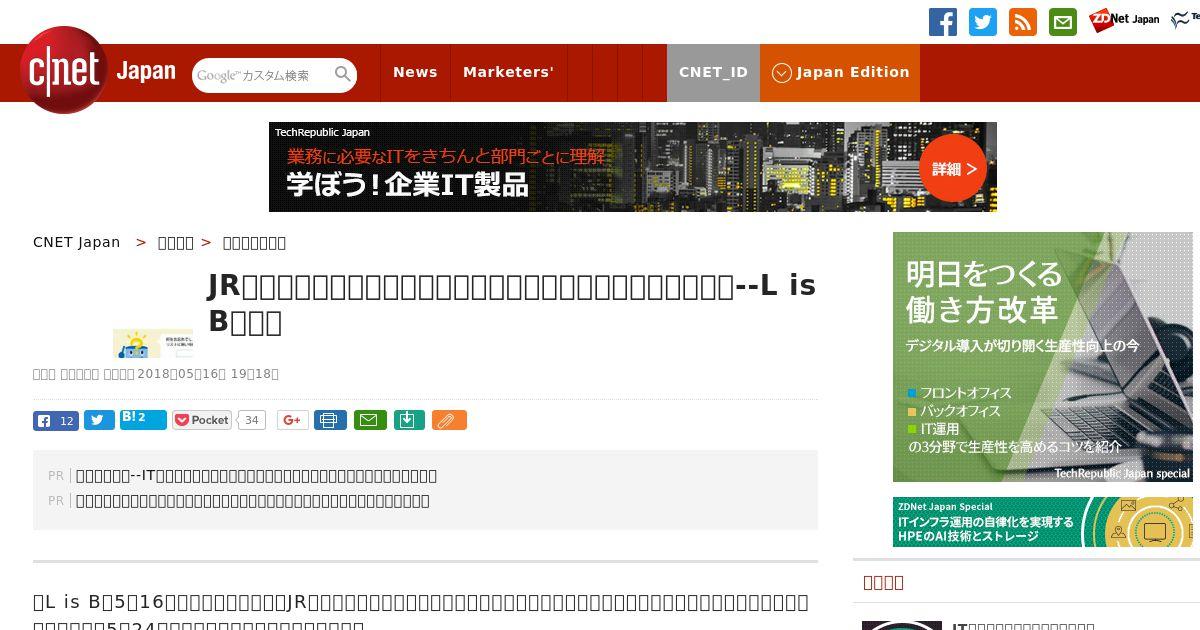
Task: Share article via Twitter button
Action: tap(99, 420)
